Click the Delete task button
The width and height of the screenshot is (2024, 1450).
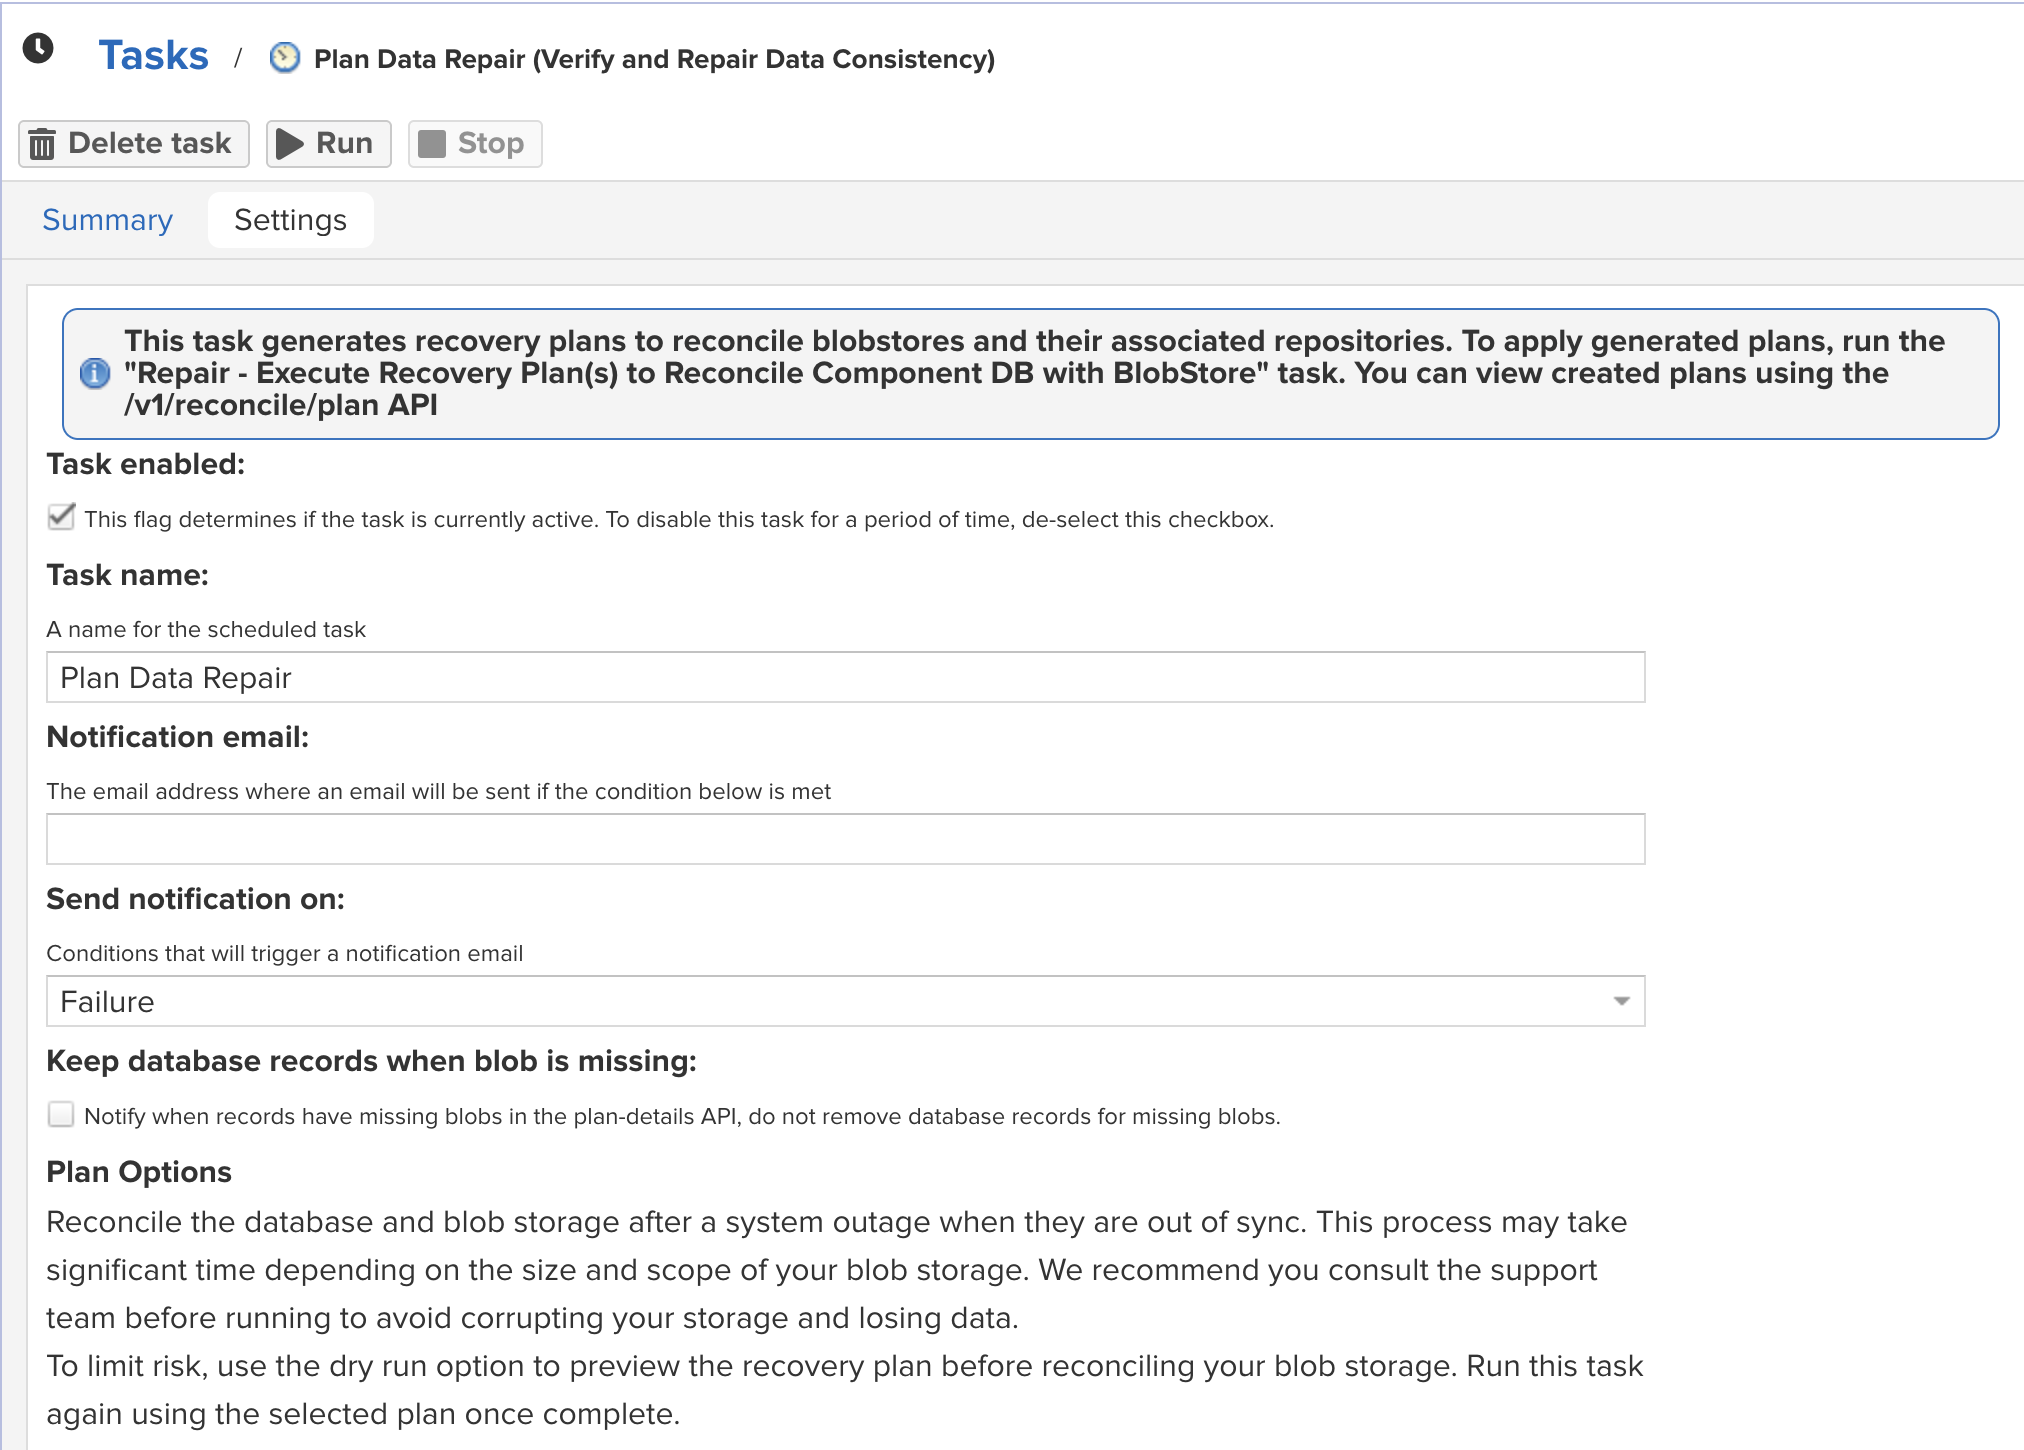(134, 144)
